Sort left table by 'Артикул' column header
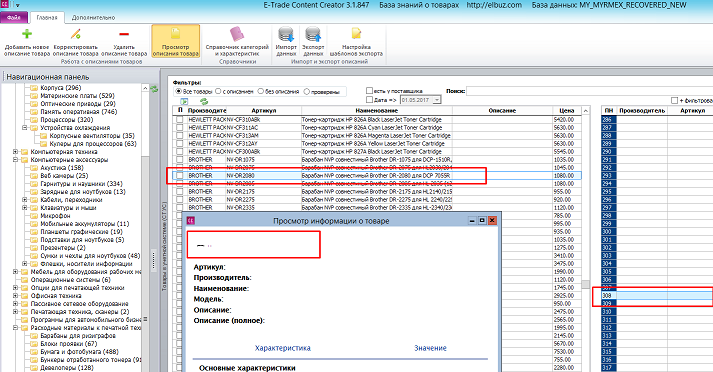Image resolution: width=713 pixels, height=372 pixels. pyautogui.click(x=263, y=111)
